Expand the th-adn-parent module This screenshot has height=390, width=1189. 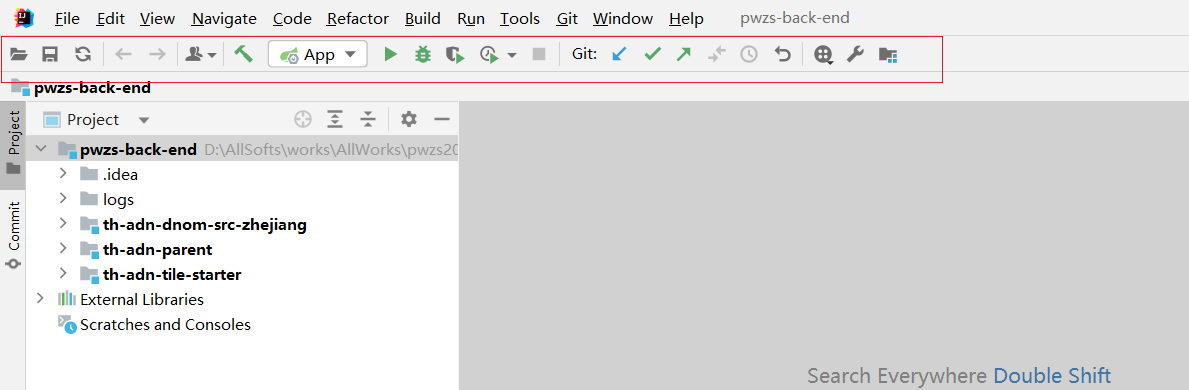(64, 249)
